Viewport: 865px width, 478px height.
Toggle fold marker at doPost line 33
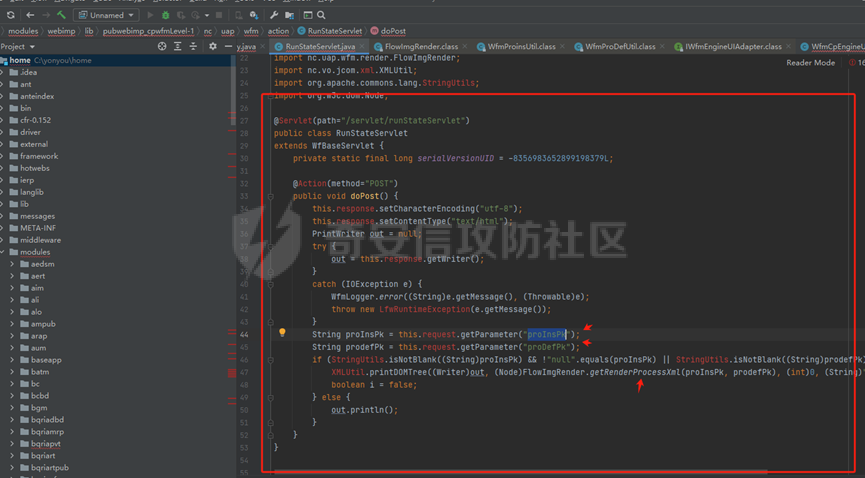click(x=270, y=196)
